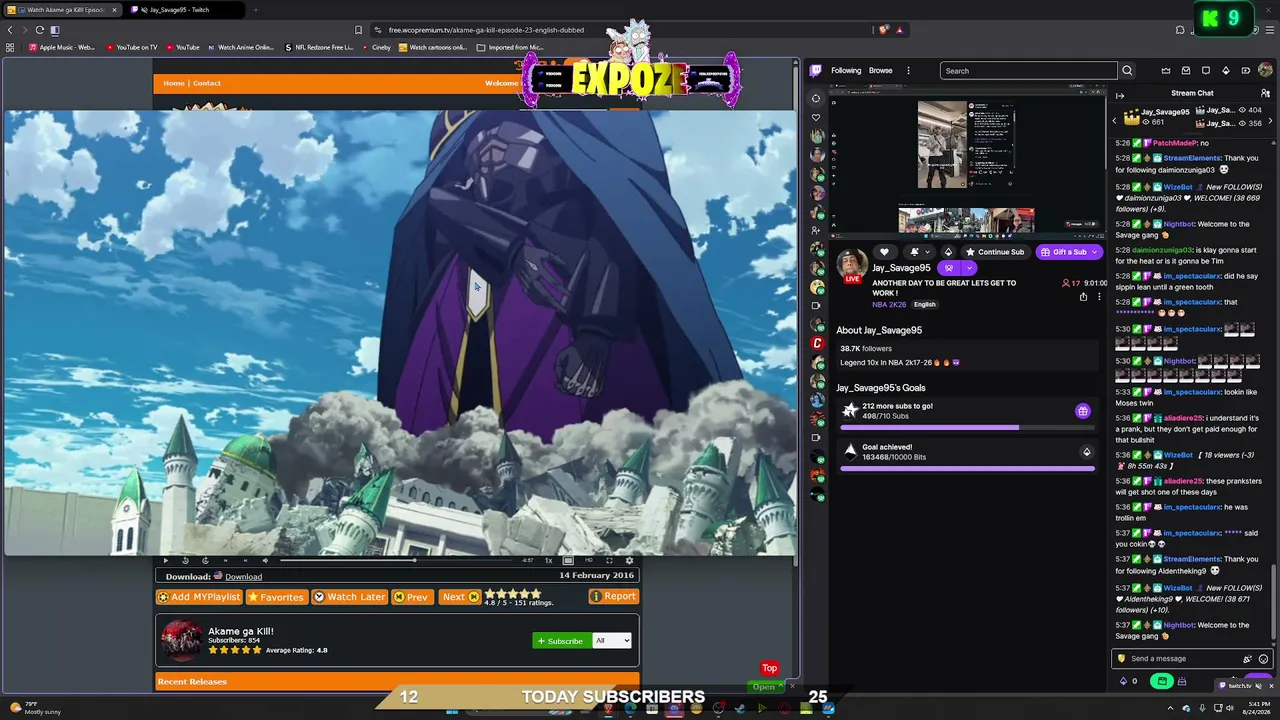The height and width of the screenshot is (720, 1280).
Task: Open the three-dot menu beside Browse
Action: pyautogui.click(x=908, y=71)
